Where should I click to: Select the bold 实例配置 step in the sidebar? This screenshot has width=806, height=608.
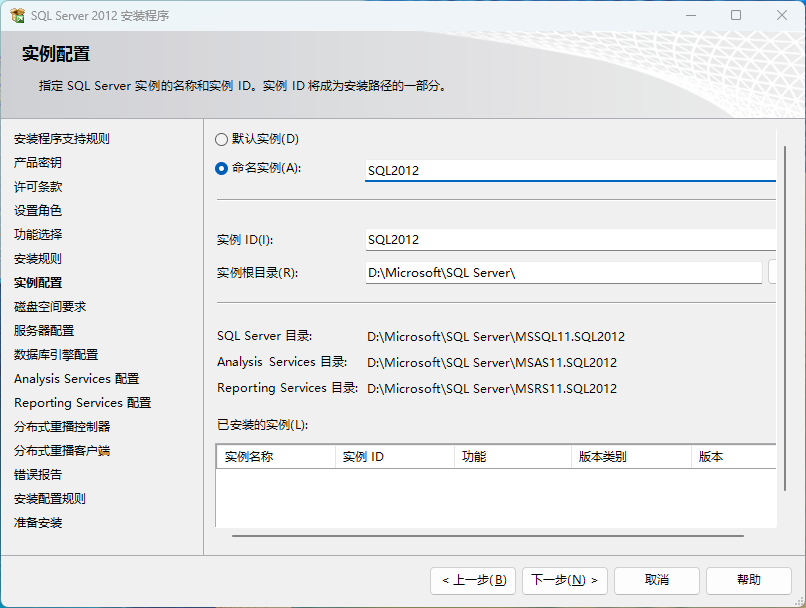coord(38,283)
